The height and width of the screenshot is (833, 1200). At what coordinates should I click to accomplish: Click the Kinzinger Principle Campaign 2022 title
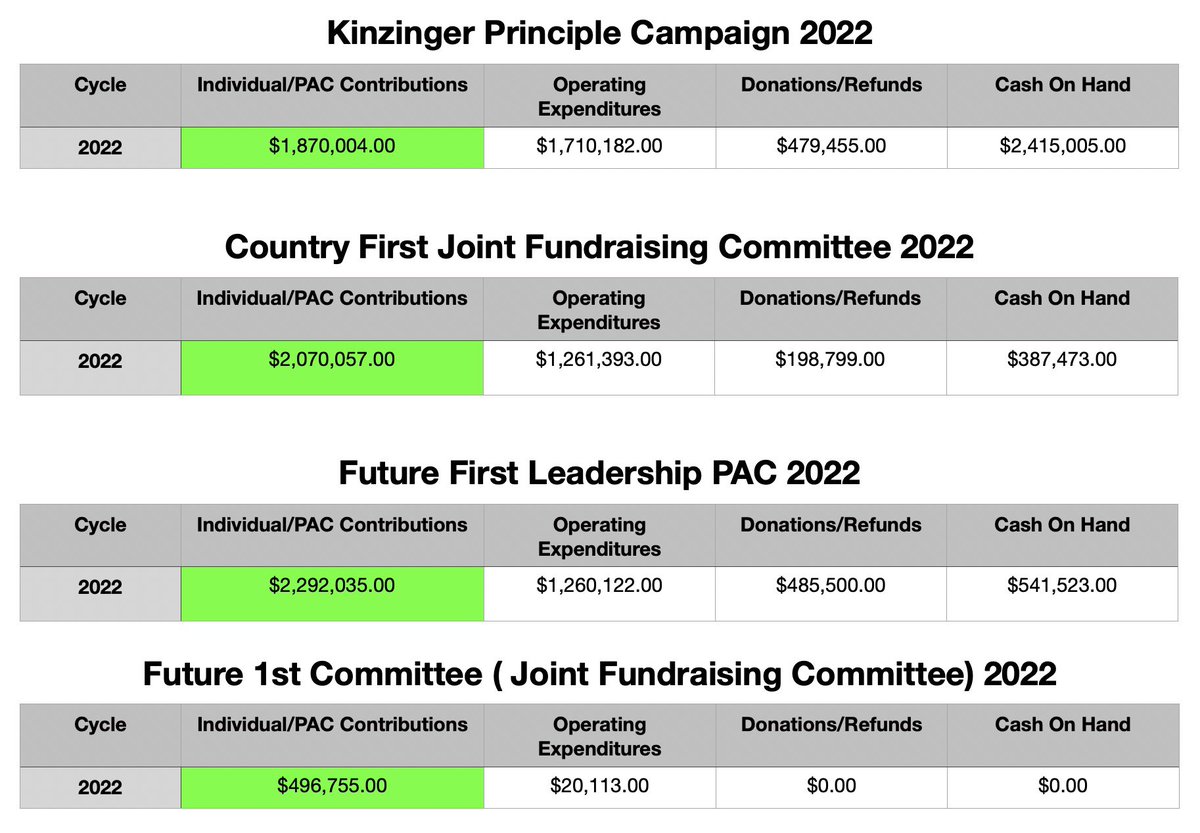(600, 33)
